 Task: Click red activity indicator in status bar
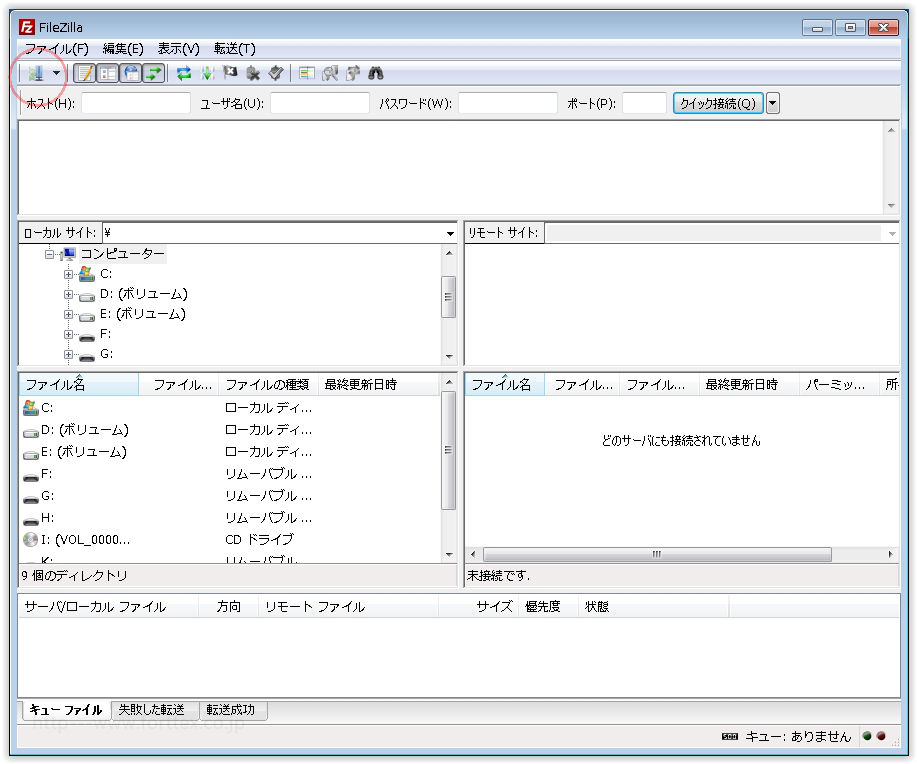(x=881, y=737)
